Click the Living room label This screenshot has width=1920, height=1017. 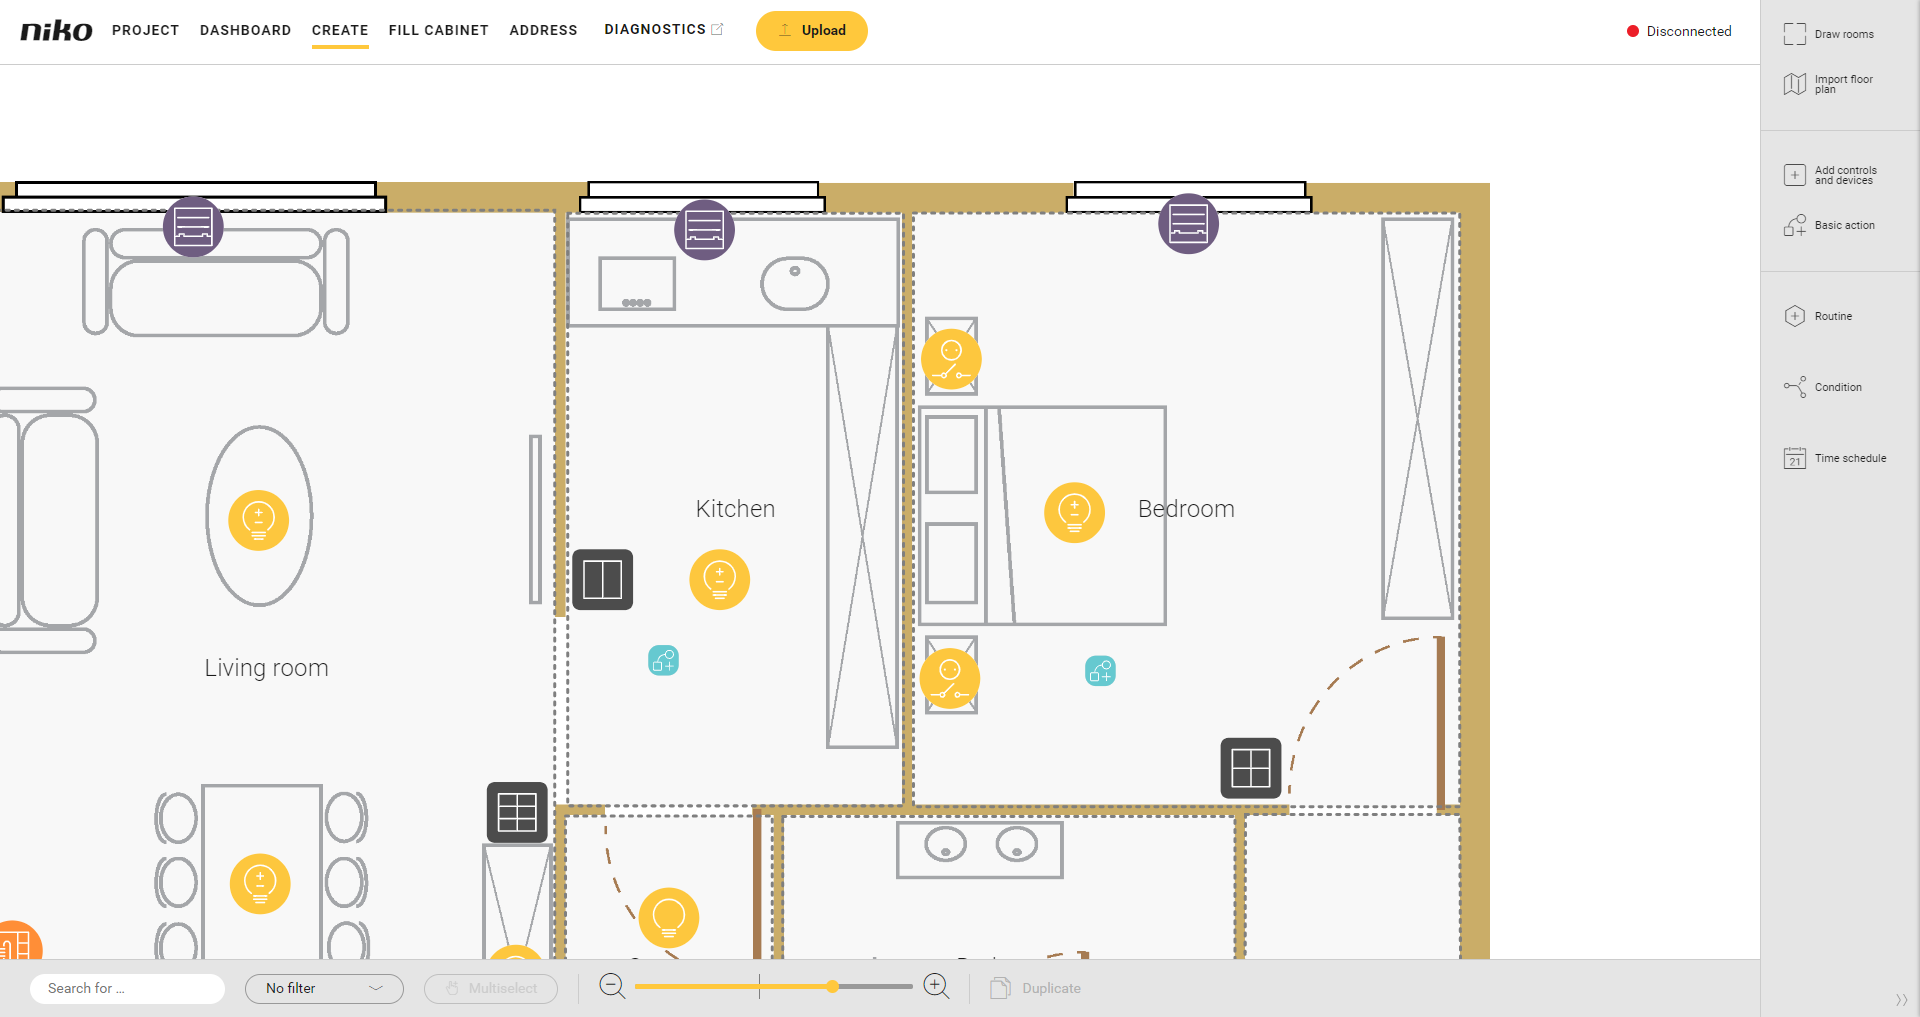tap(266, 668)
